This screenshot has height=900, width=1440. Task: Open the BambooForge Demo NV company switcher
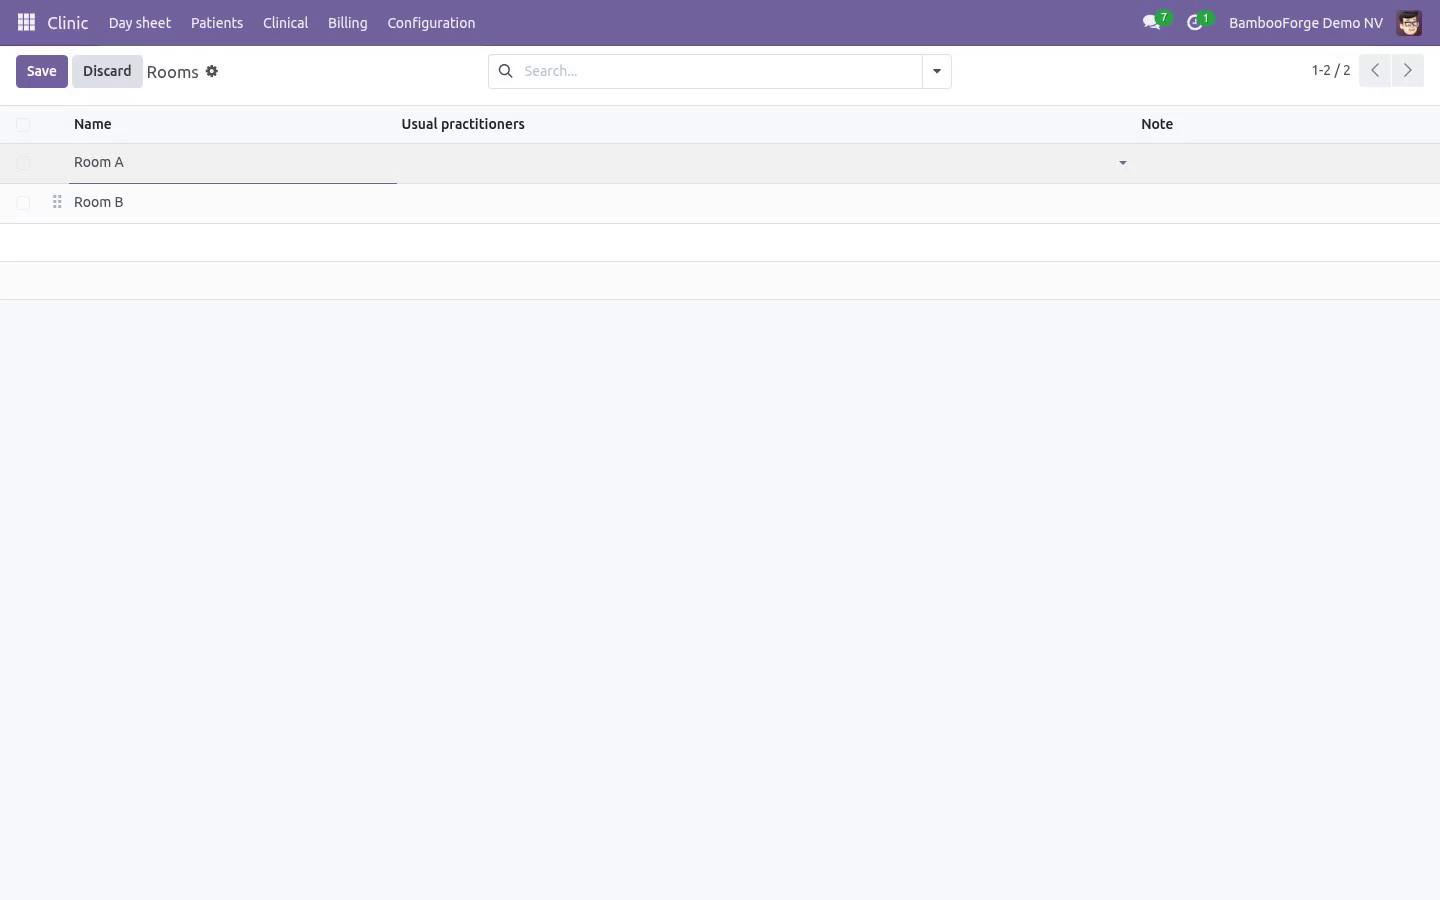coord(1305,22)
